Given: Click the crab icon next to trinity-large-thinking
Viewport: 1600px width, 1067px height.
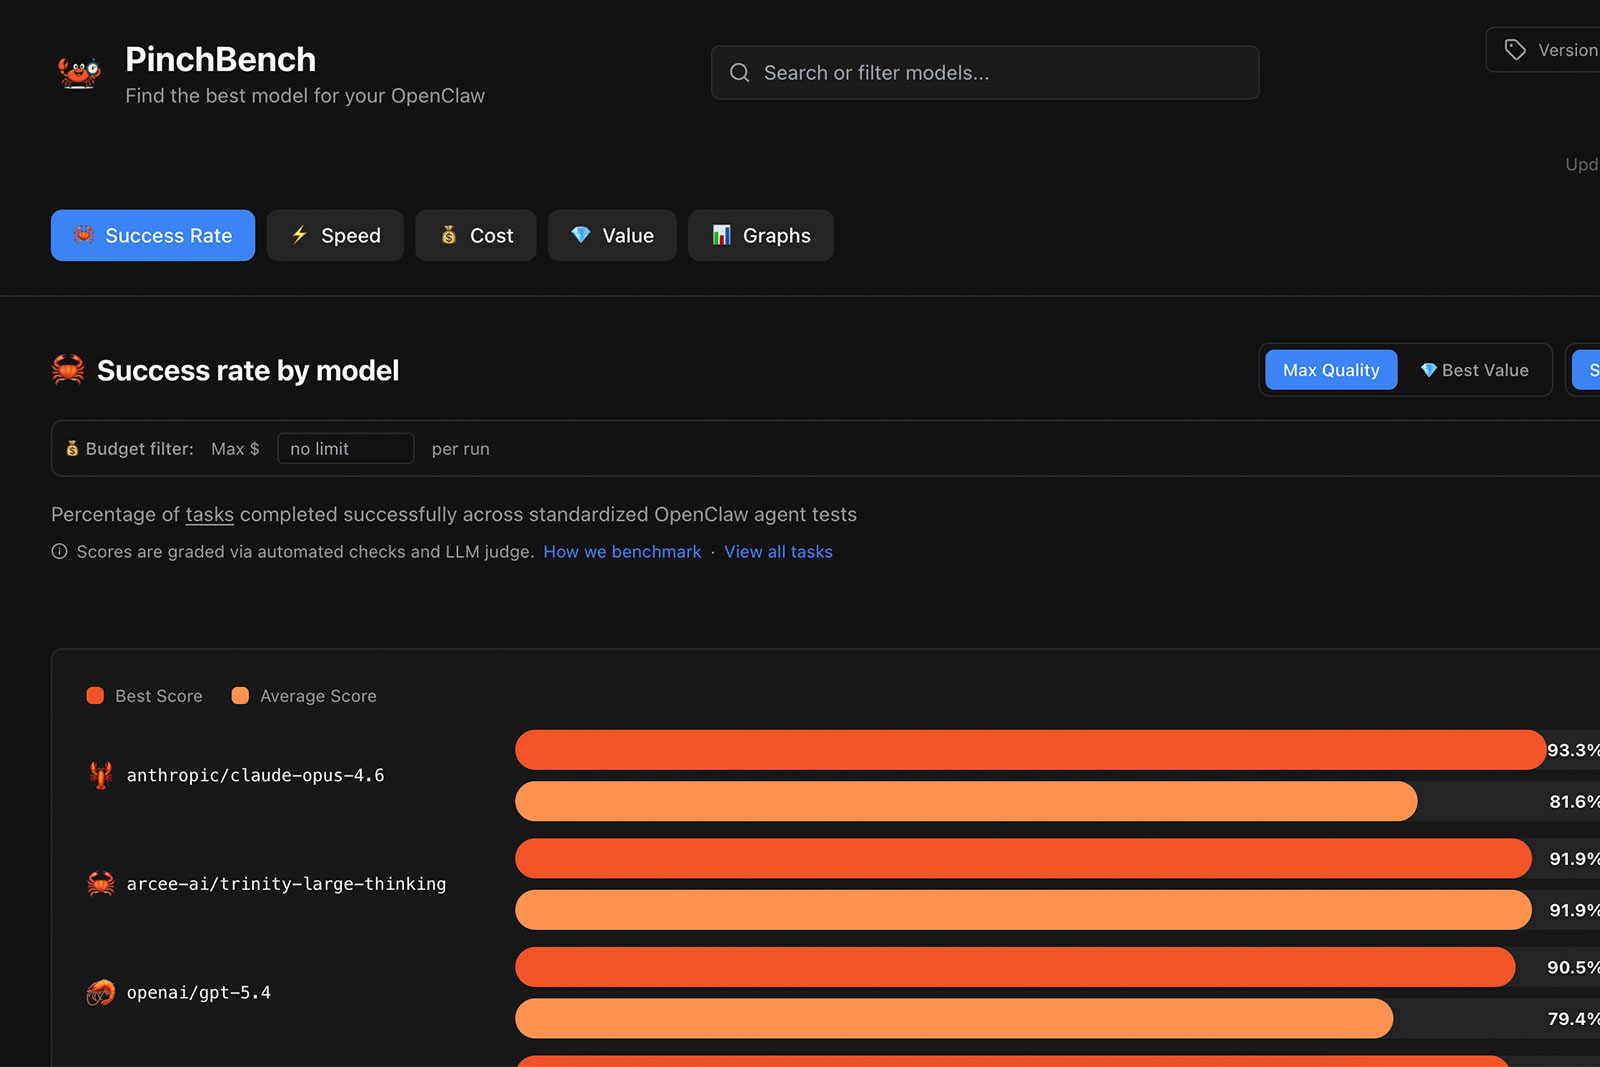Looking at the screenshot, I should [x=100, y=884].
